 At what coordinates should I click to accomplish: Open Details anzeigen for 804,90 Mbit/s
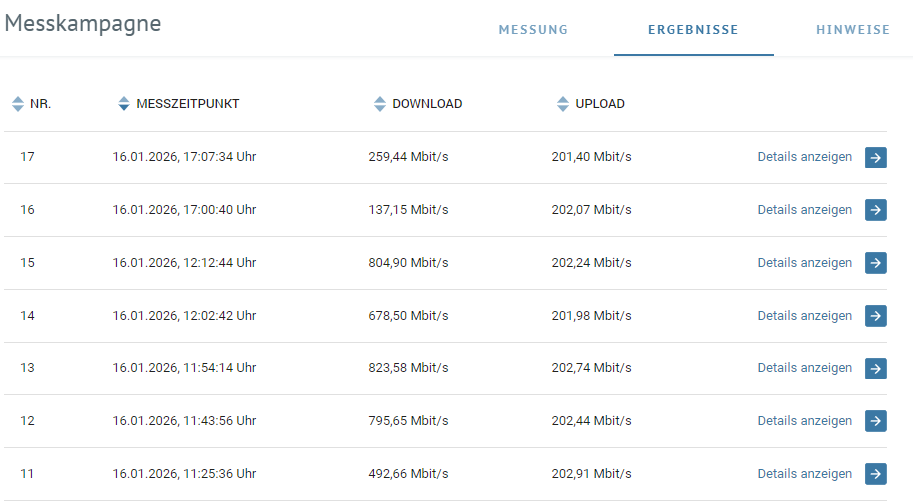point(805,263)
